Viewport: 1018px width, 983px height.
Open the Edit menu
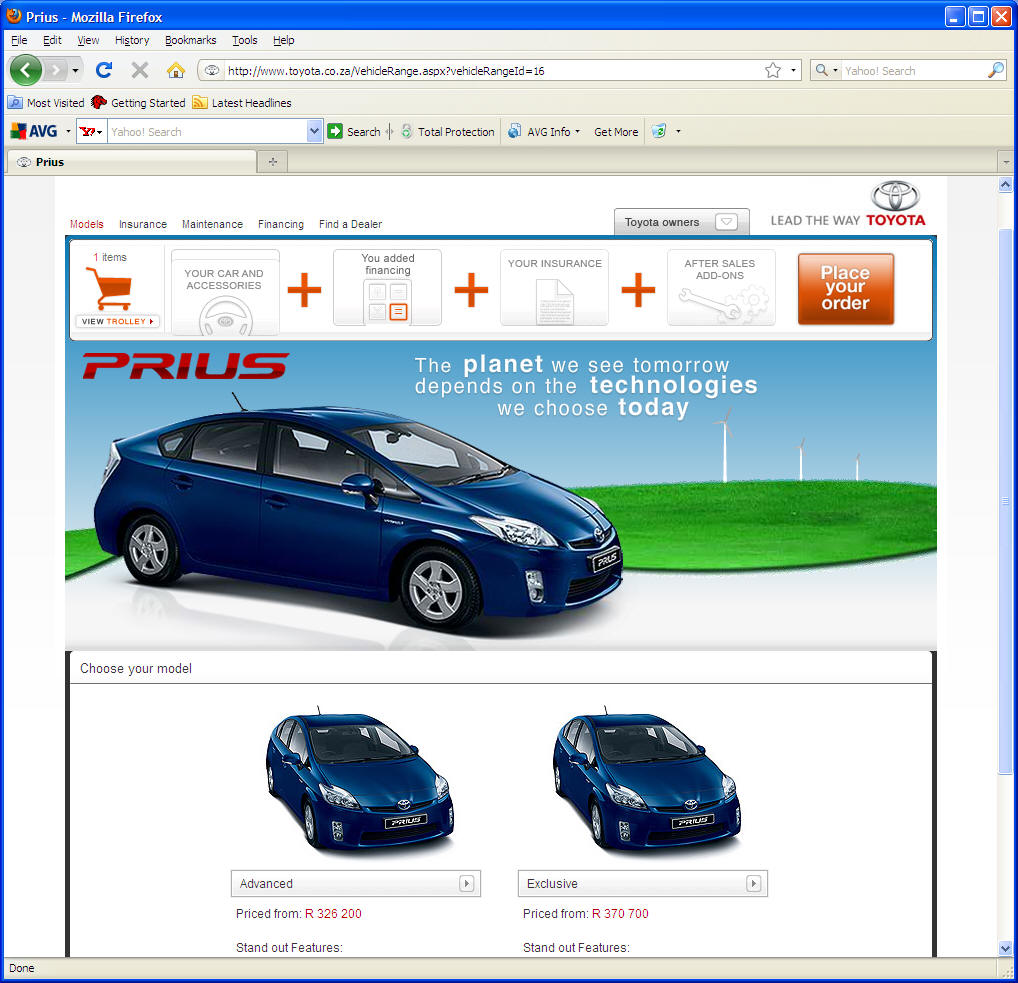pyautogui.click(x=52, y=40)
